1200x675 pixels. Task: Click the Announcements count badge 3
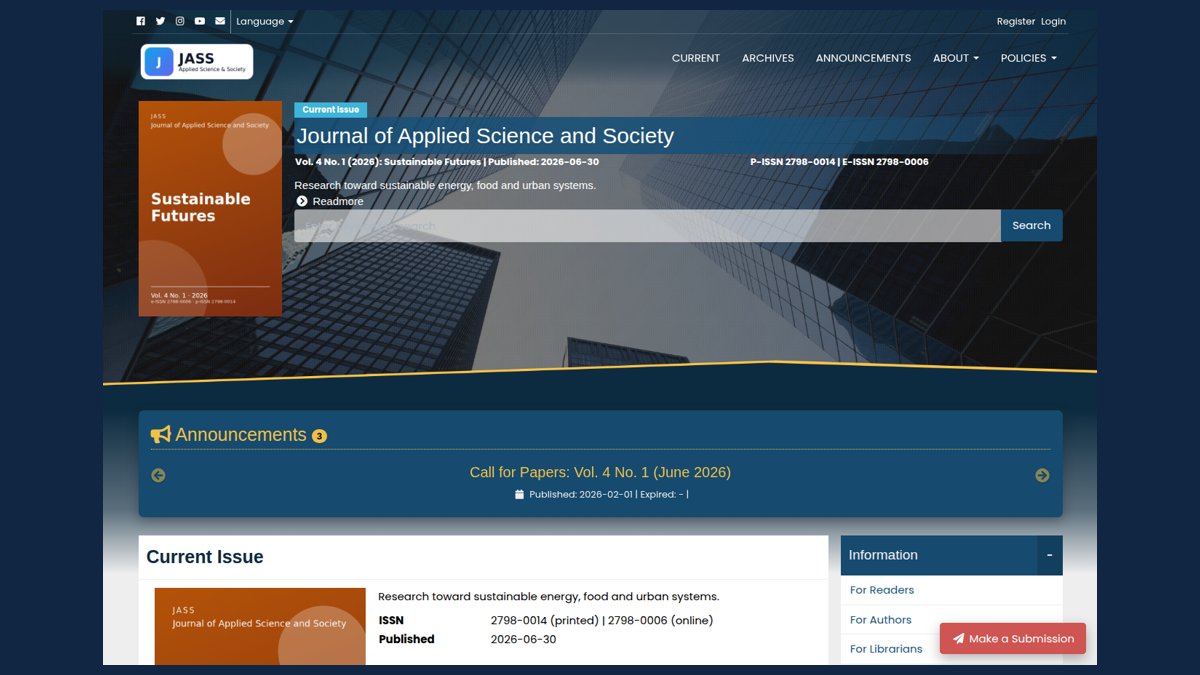[x=319, y=436]
